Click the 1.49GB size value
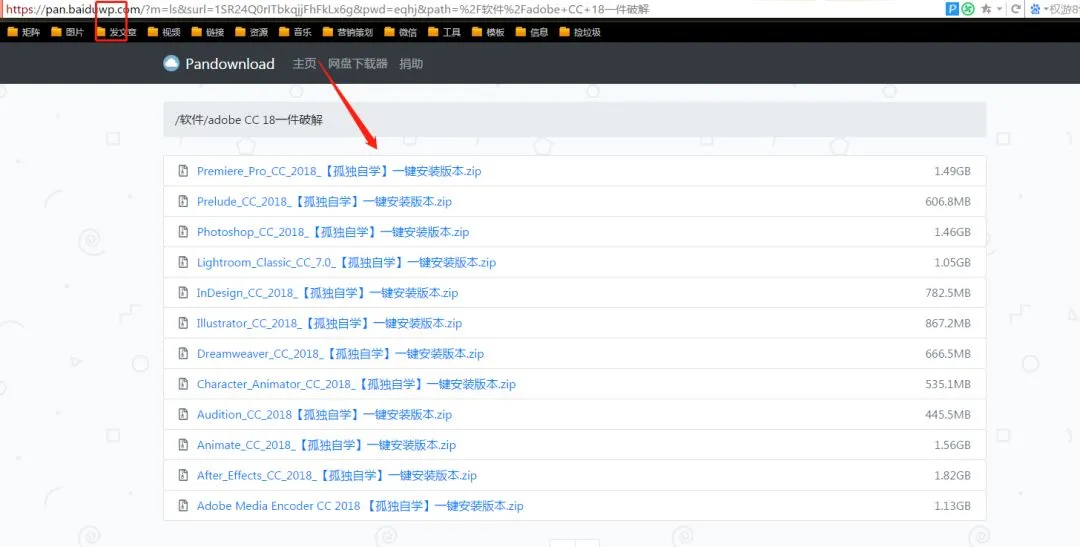The image size is (1080, 547). click(x=952, y=171)
